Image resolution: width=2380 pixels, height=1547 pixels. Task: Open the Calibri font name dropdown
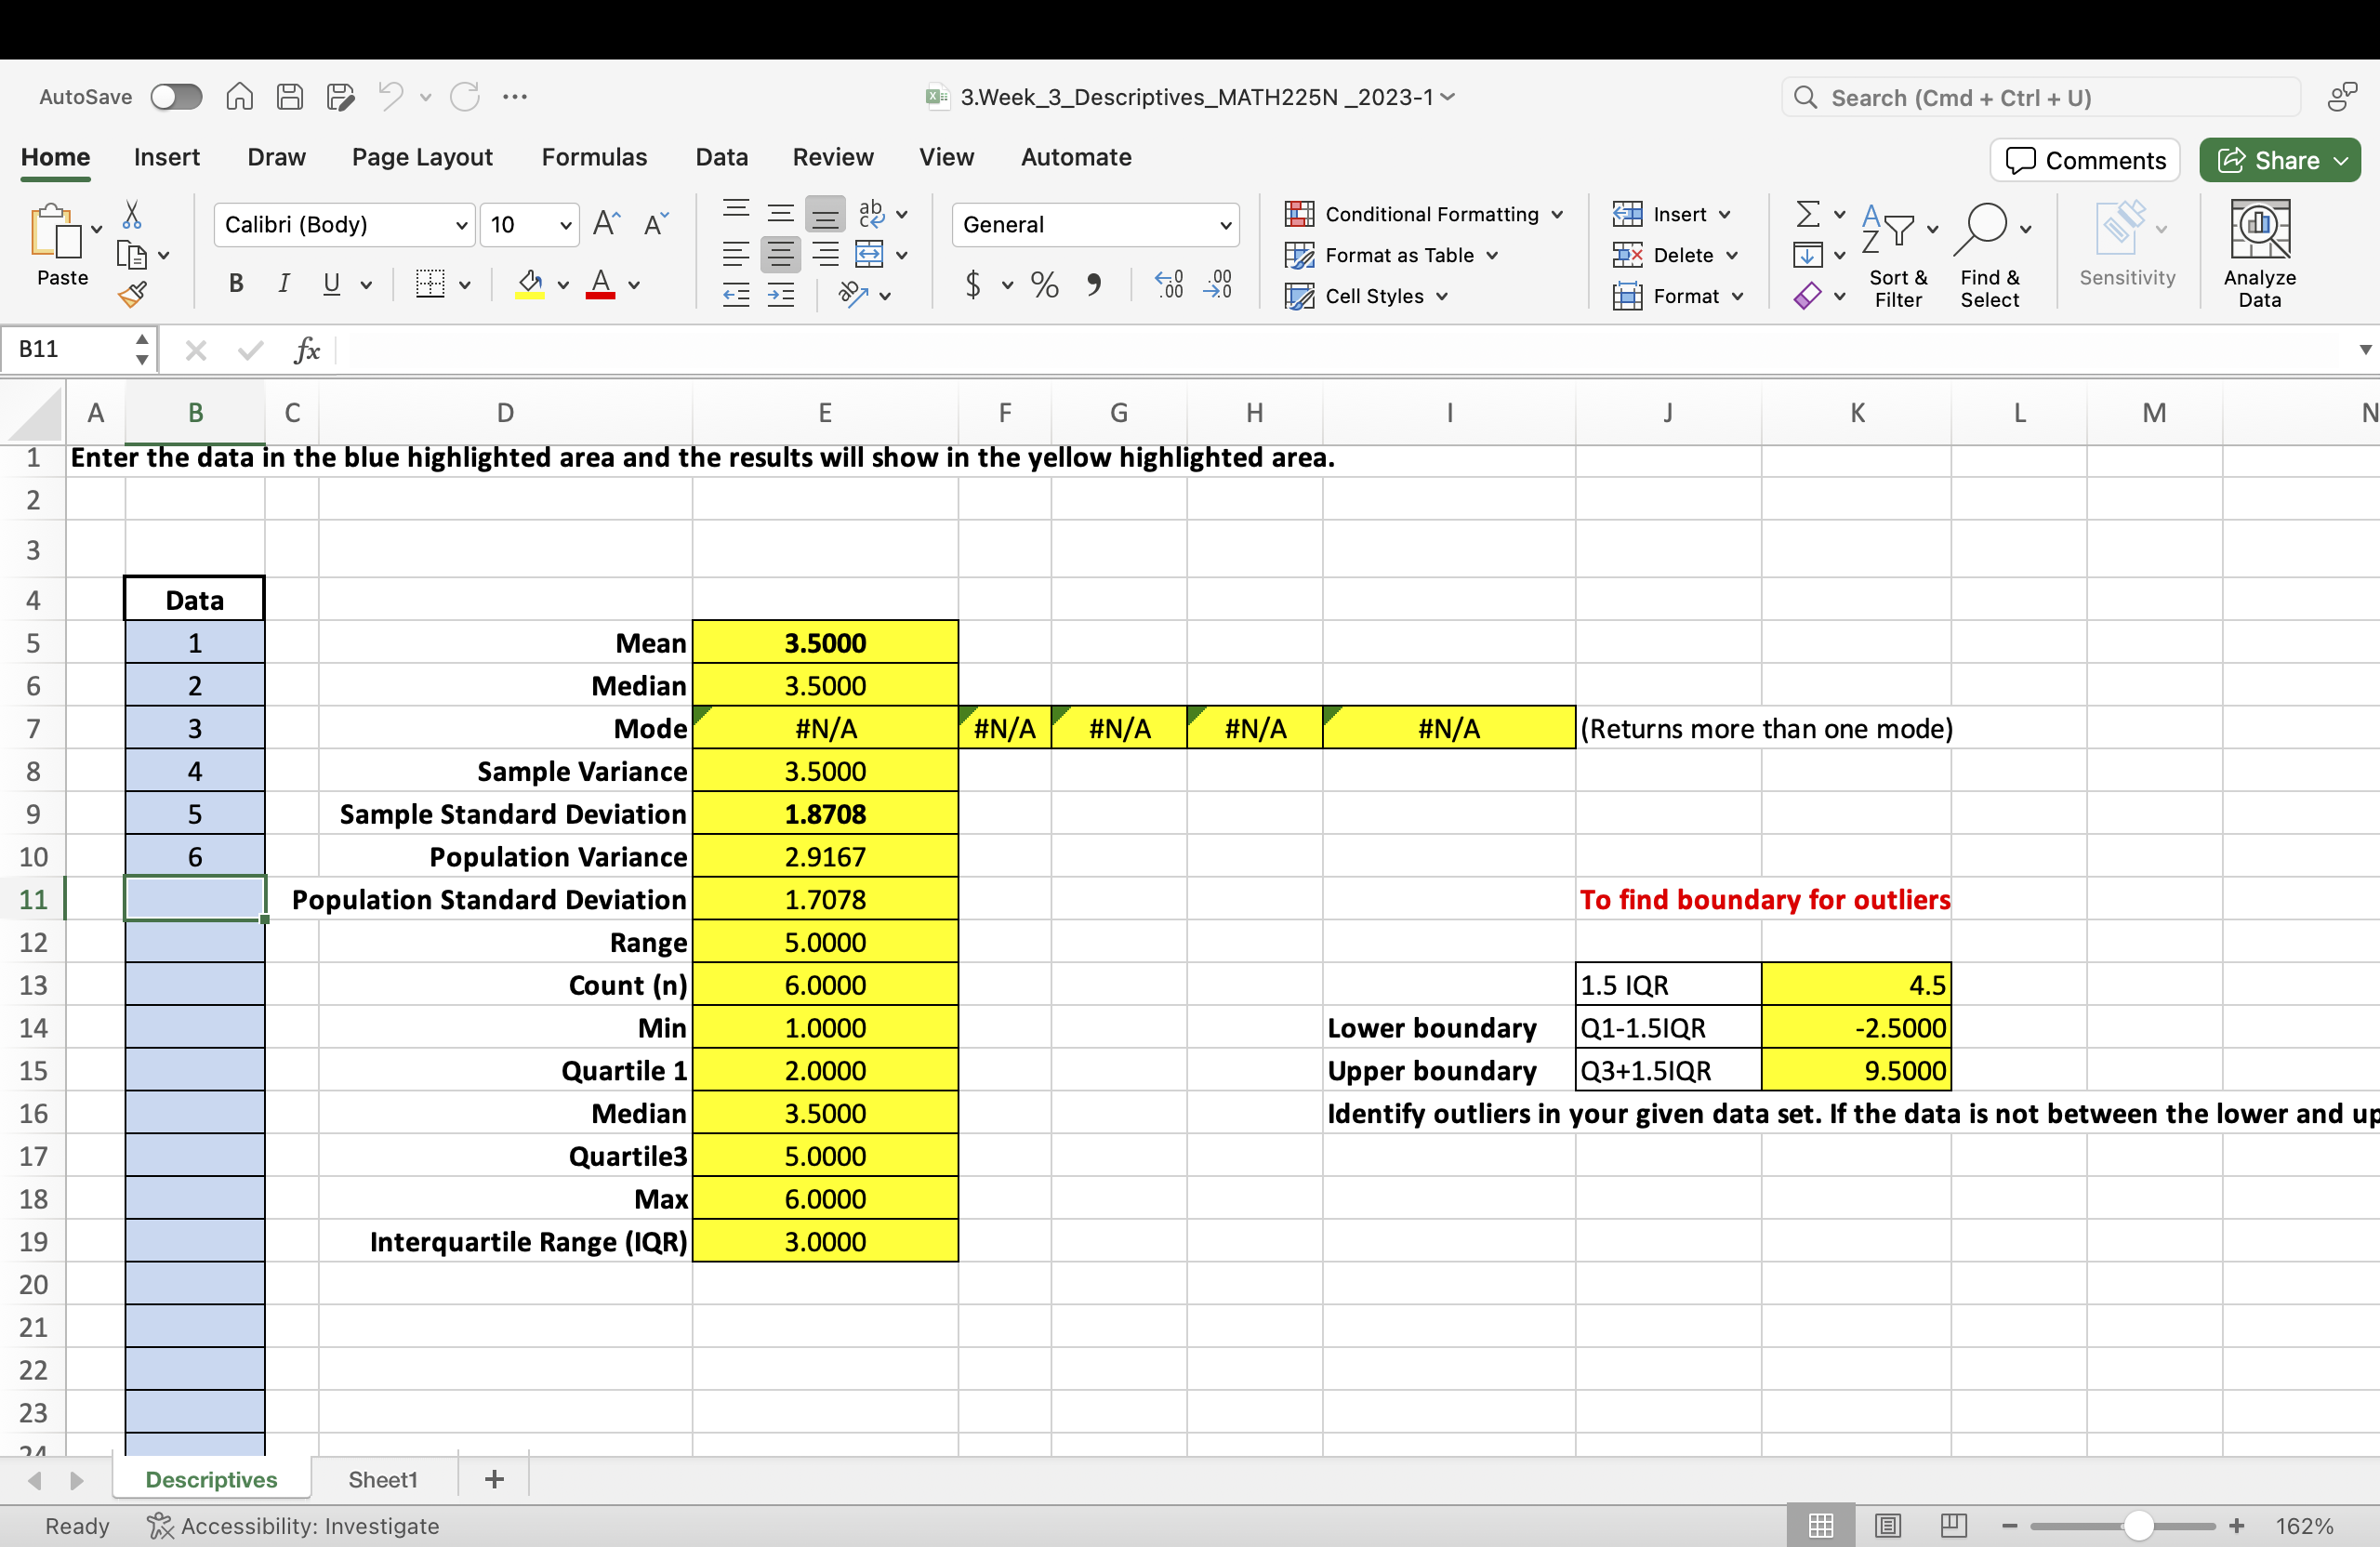(461, 225)
